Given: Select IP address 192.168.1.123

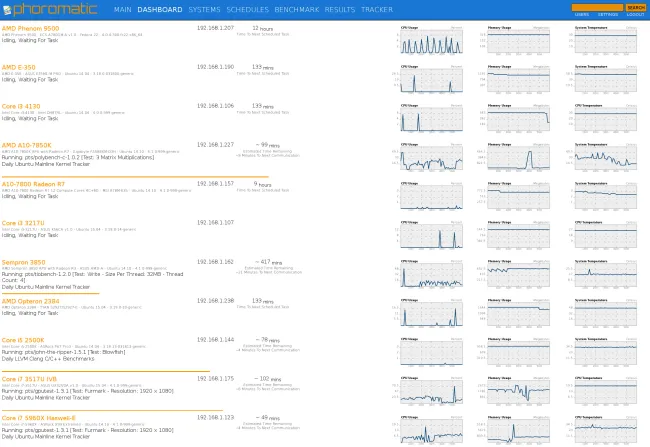Looking at the screenshot, I should (216, 418).
